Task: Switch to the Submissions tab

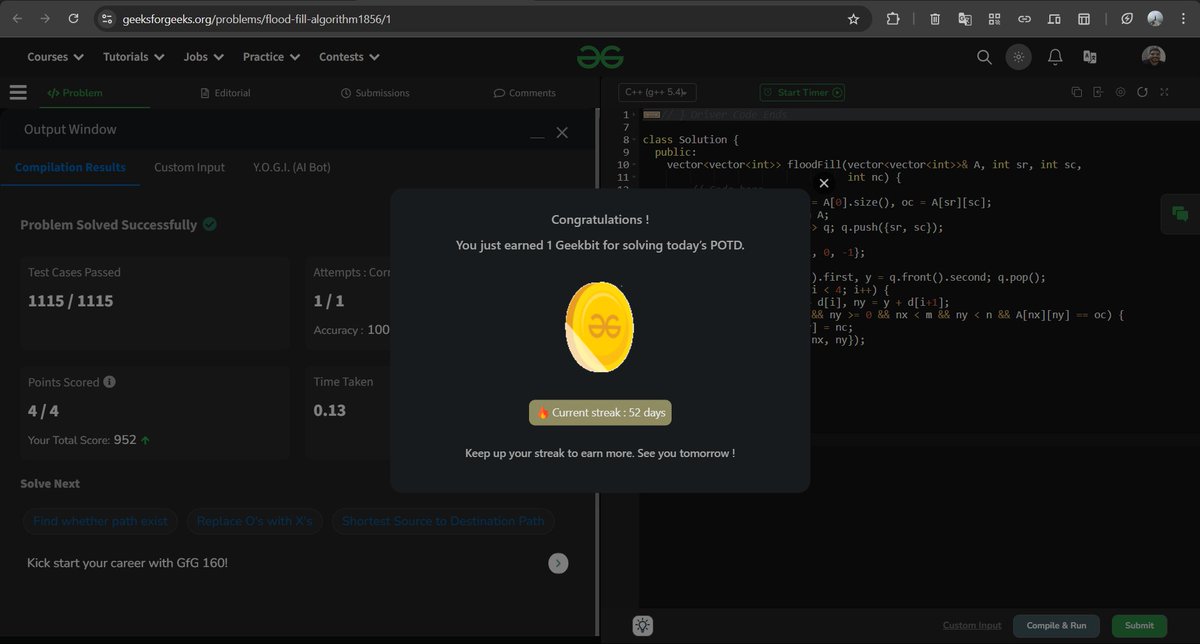Action: coord(375,93)
